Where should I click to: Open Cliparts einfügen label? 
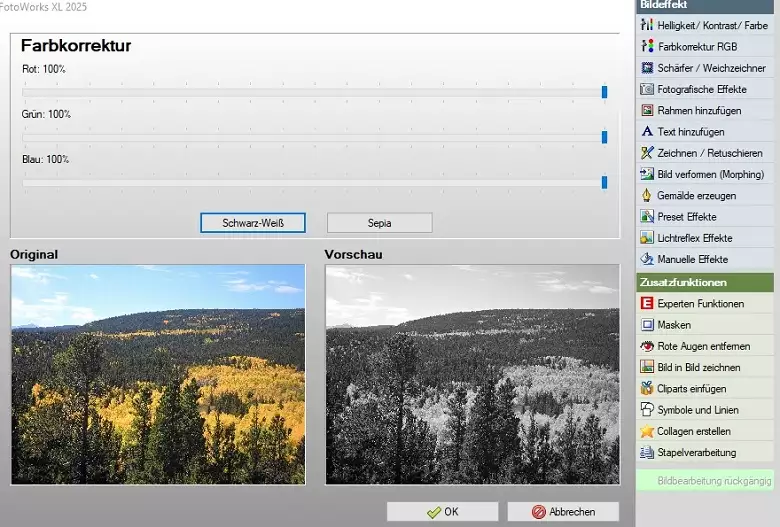coord(691,389)
